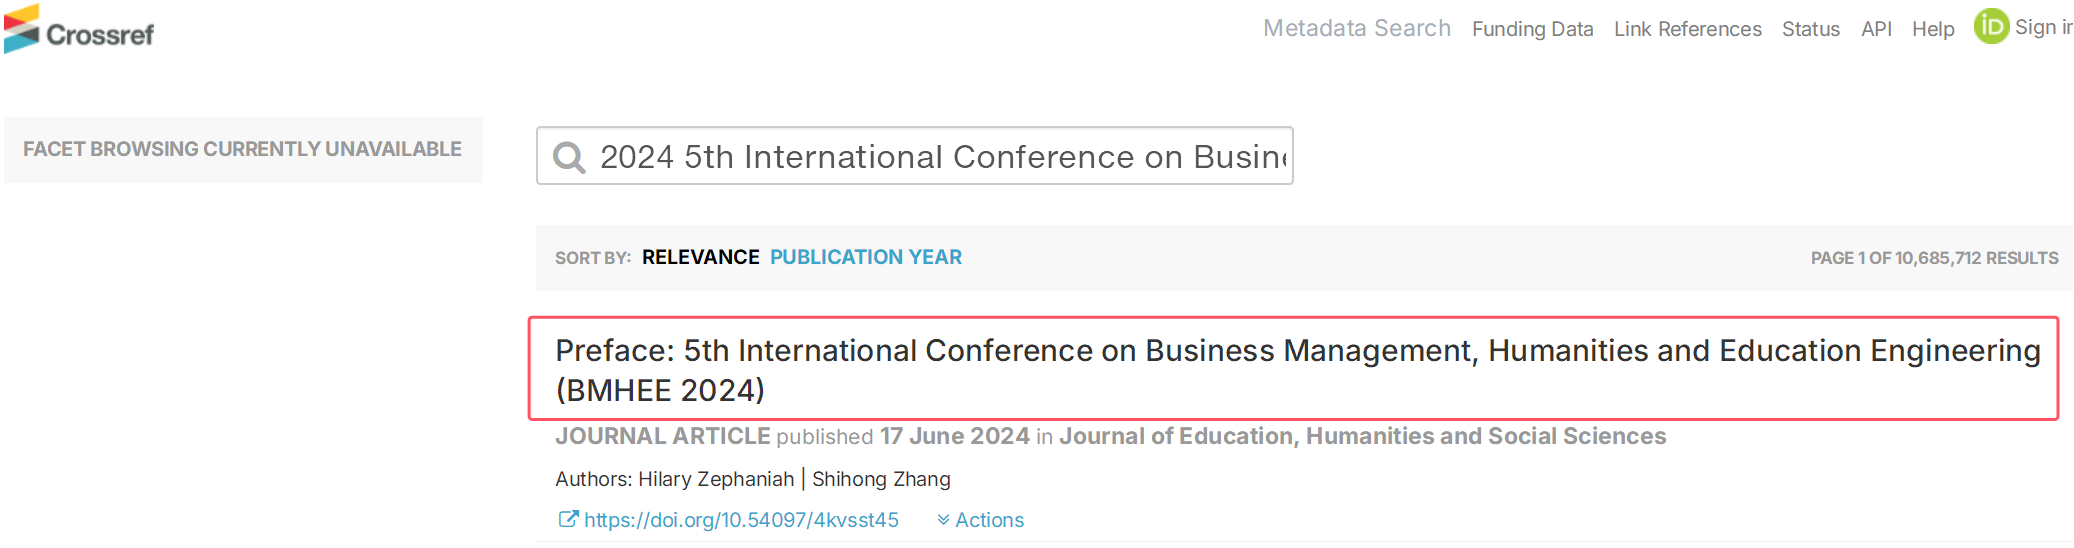Open Metadata Search tab
Screen dimensions: 2074x548
pyautogui.click(x=1356, y=28)
